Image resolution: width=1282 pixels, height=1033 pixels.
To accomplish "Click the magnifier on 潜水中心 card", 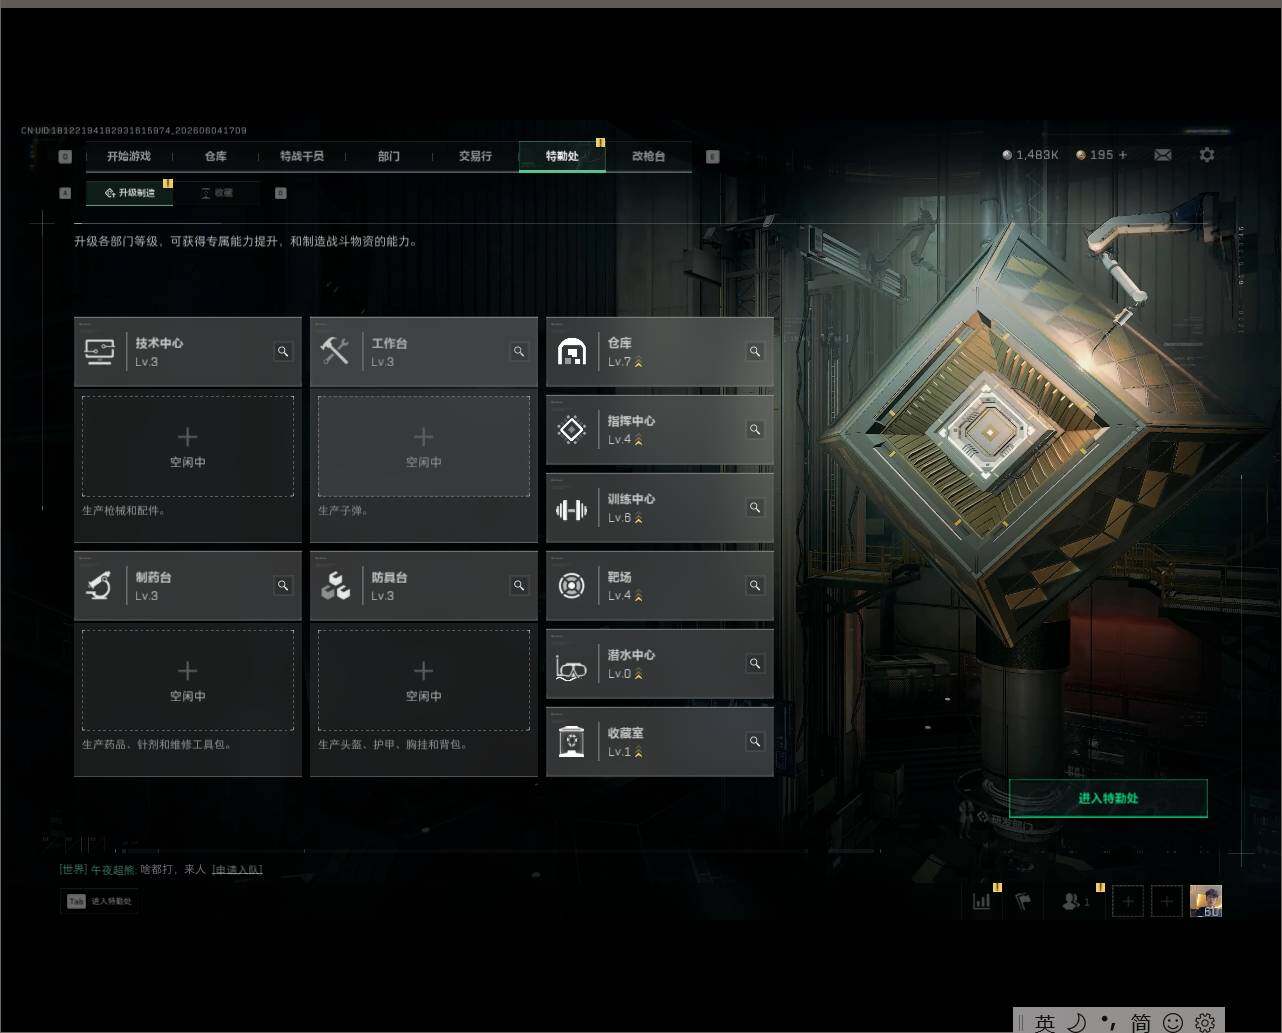I will (755, 663).
